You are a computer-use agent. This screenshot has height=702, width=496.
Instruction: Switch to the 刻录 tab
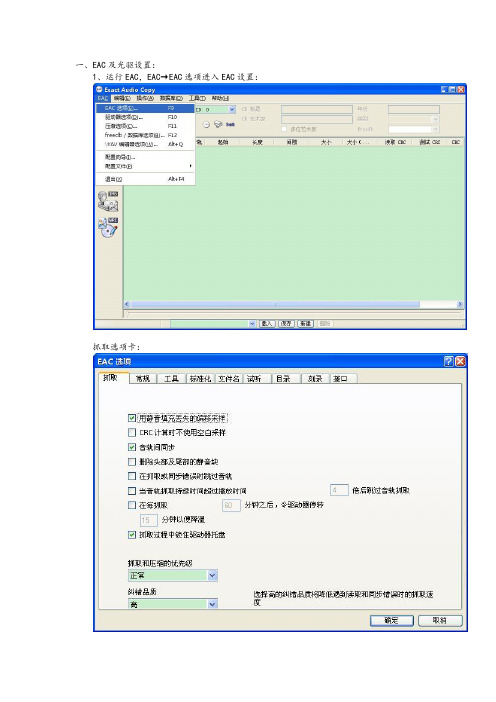(x=315, y=379)
